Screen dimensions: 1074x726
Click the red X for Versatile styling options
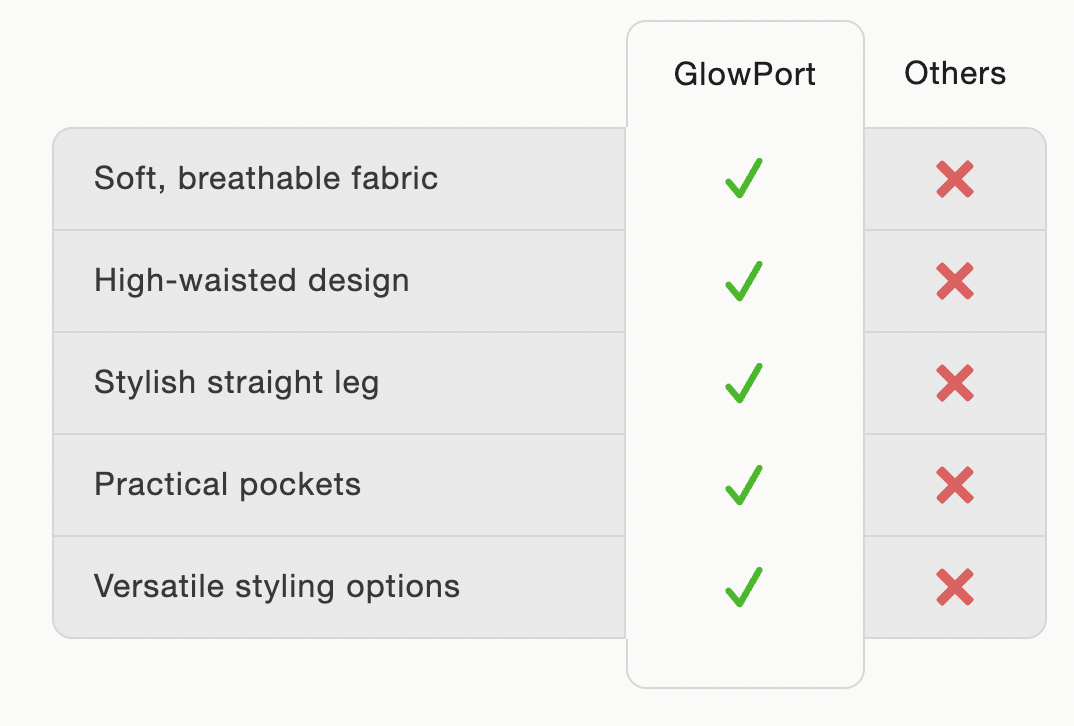955,588
